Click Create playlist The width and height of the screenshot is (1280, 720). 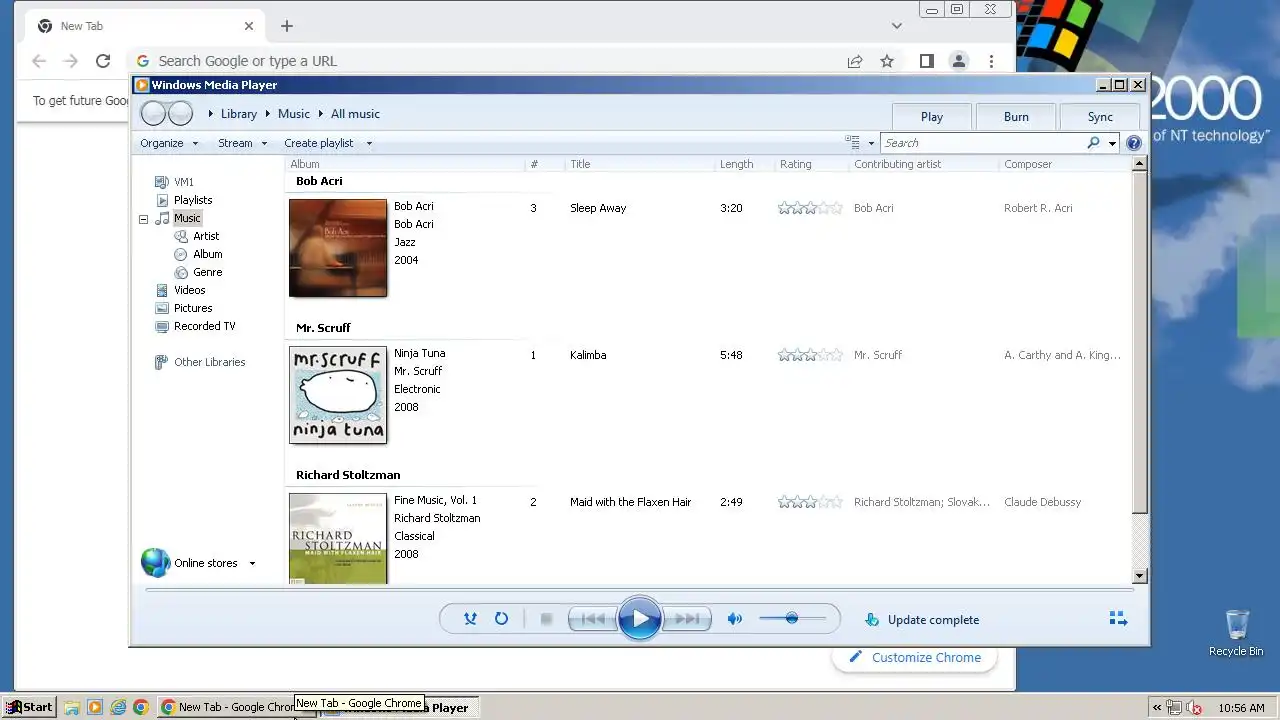[319, 143]
